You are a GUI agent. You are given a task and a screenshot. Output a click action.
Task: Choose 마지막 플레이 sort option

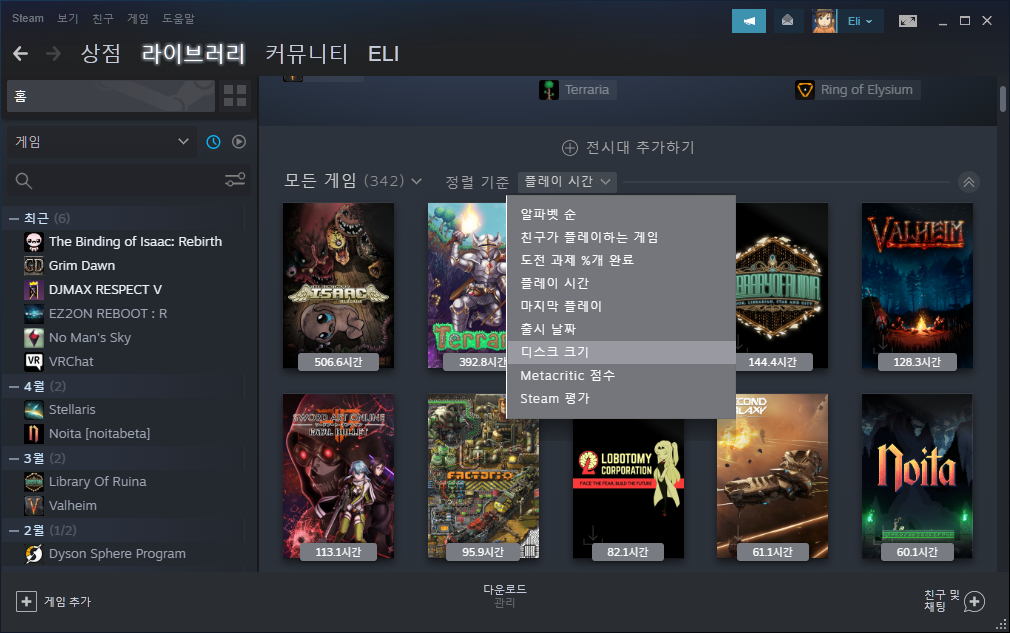[621, 307]
